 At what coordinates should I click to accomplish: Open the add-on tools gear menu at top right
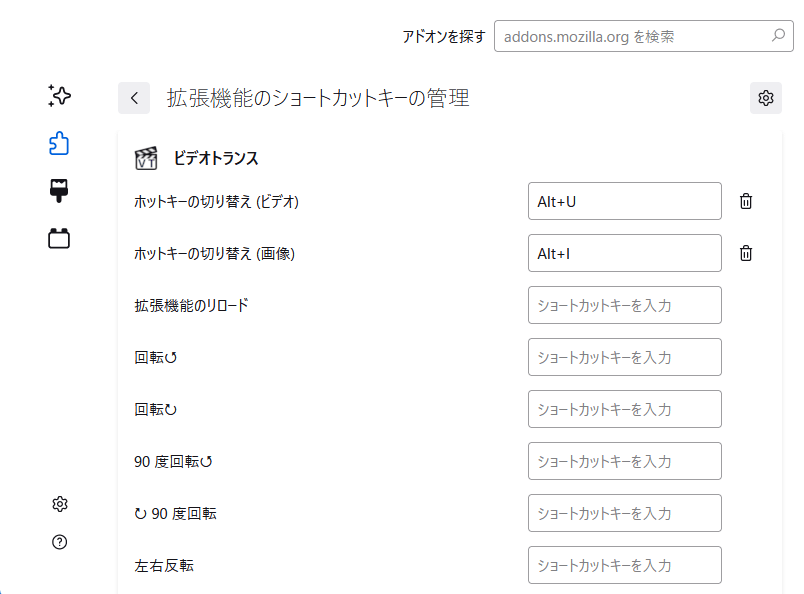click(x=766, y=98)
